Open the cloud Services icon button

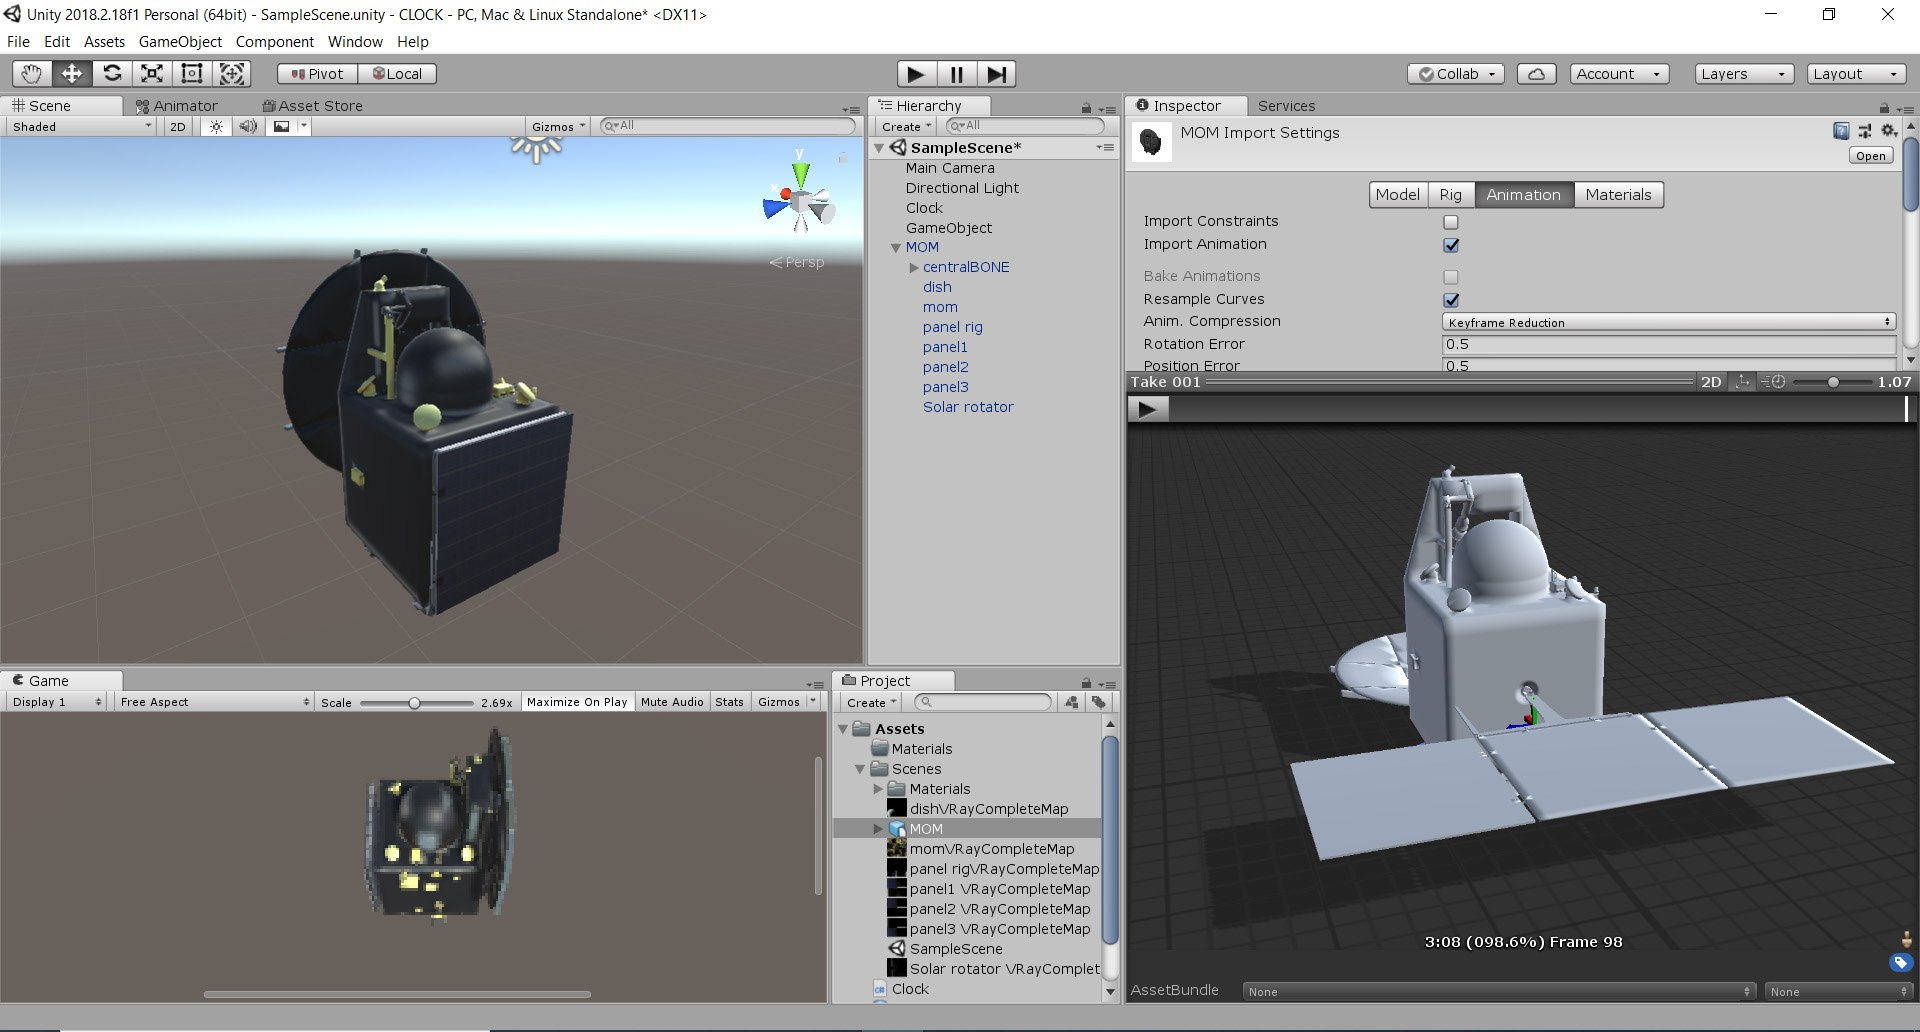coord(1537,74)
